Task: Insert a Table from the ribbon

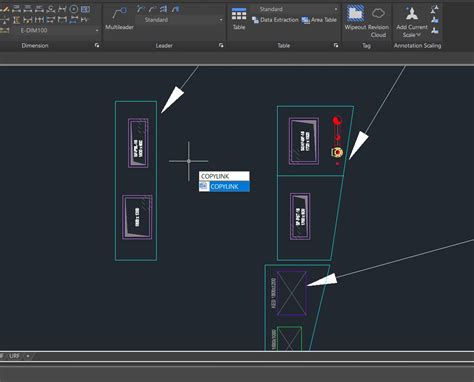Action: coord(239,19)
